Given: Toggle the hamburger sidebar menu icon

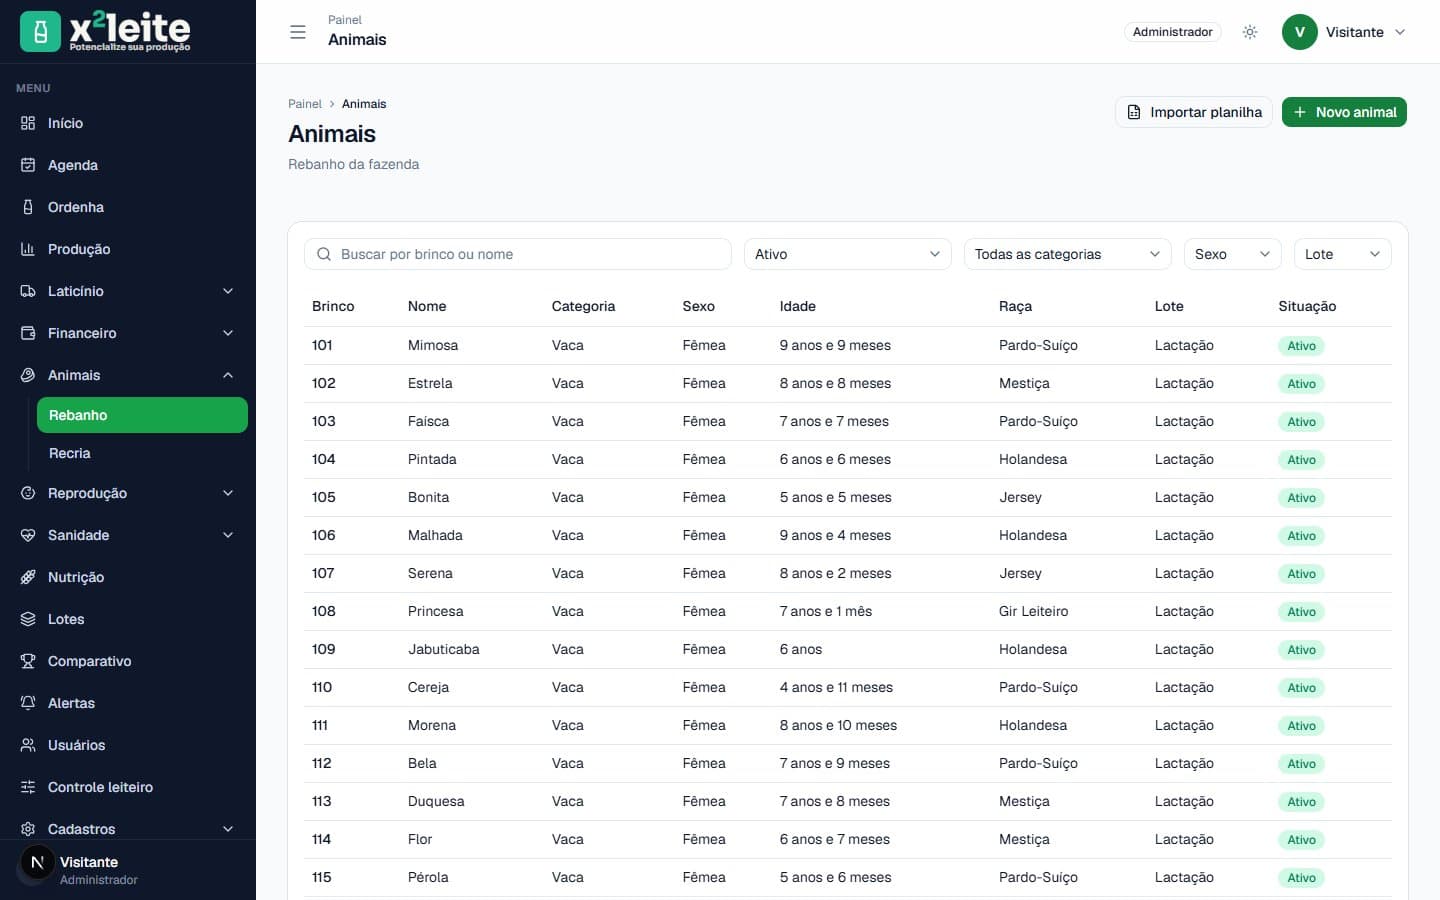Looking at the screenshot, I should pyautogui.click(x=298, y=32).
